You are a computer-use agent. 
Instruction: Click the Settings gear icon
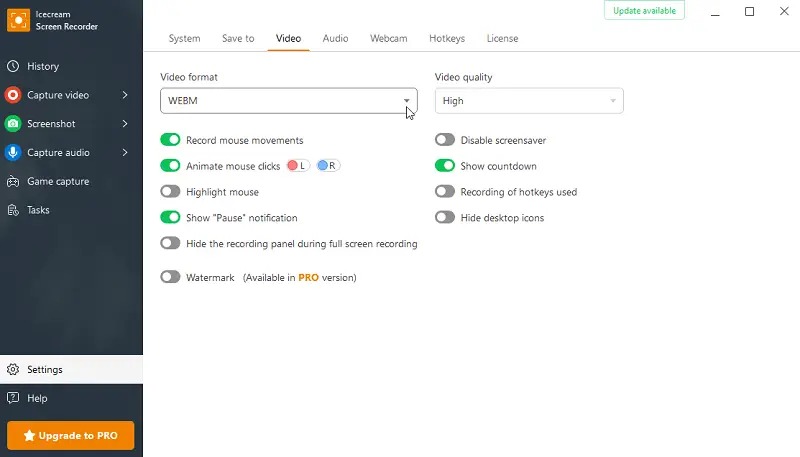tap(13, 369)
